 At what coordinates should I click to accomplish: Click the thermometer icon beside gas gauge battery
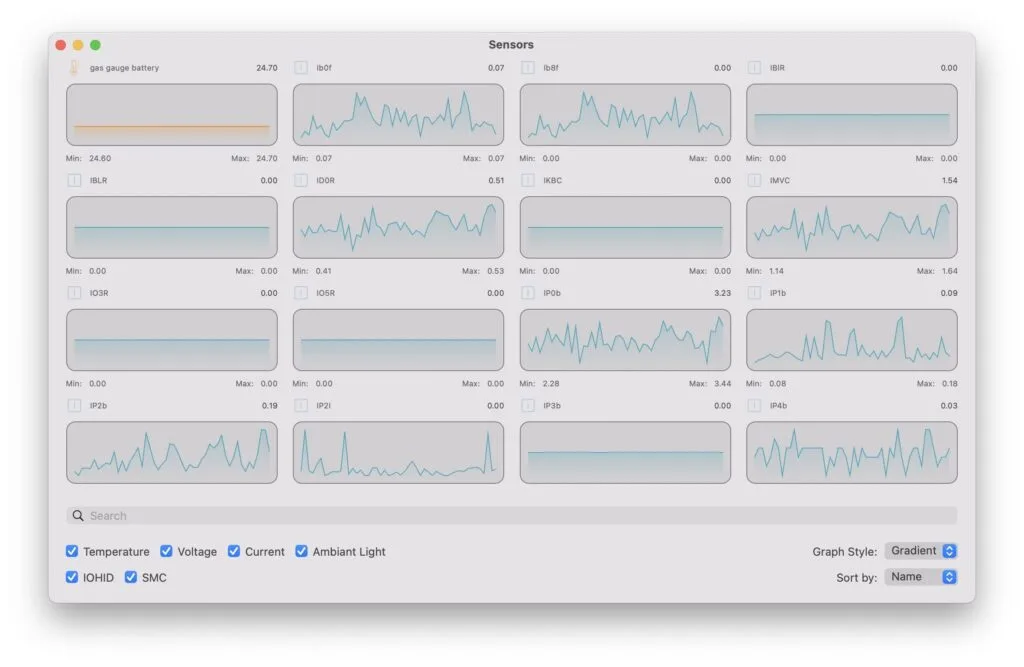point(74,68)
